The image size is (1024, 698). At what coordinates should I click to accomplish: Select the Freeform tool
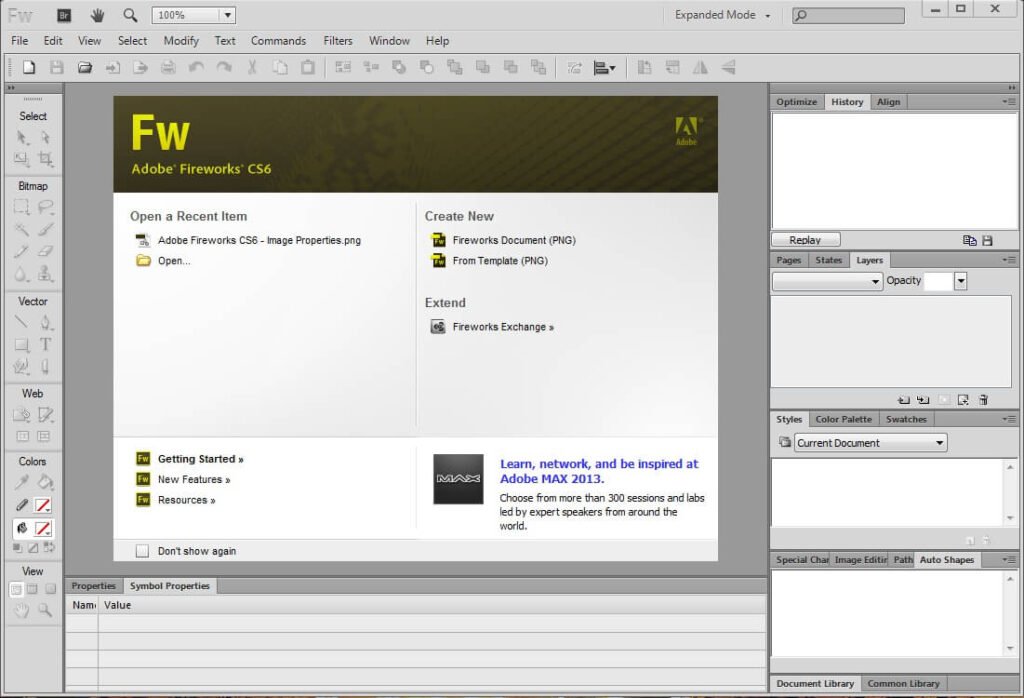22,366
